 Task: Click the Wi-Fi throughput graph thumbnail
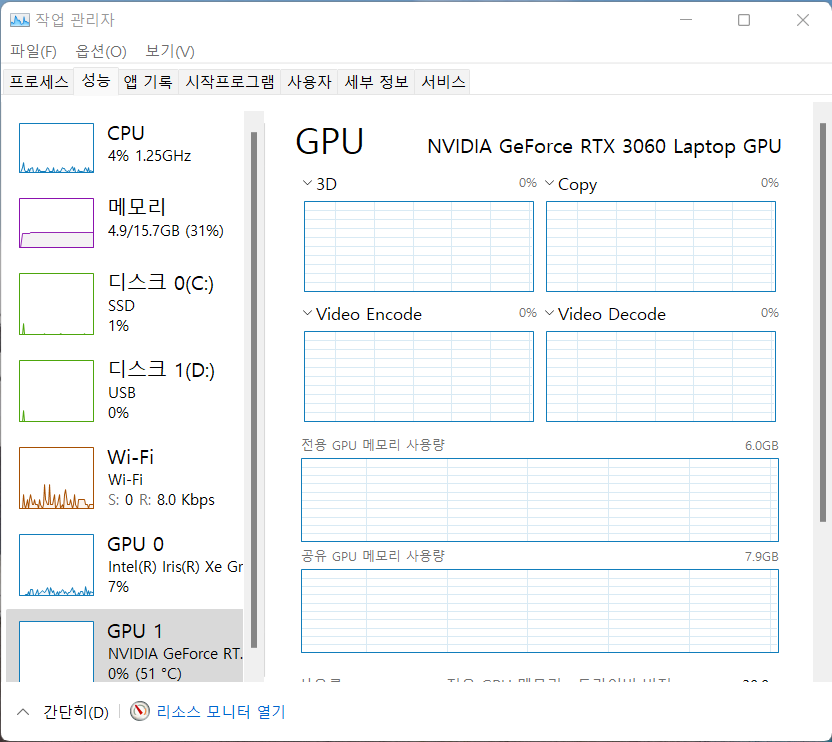point(56,478)
